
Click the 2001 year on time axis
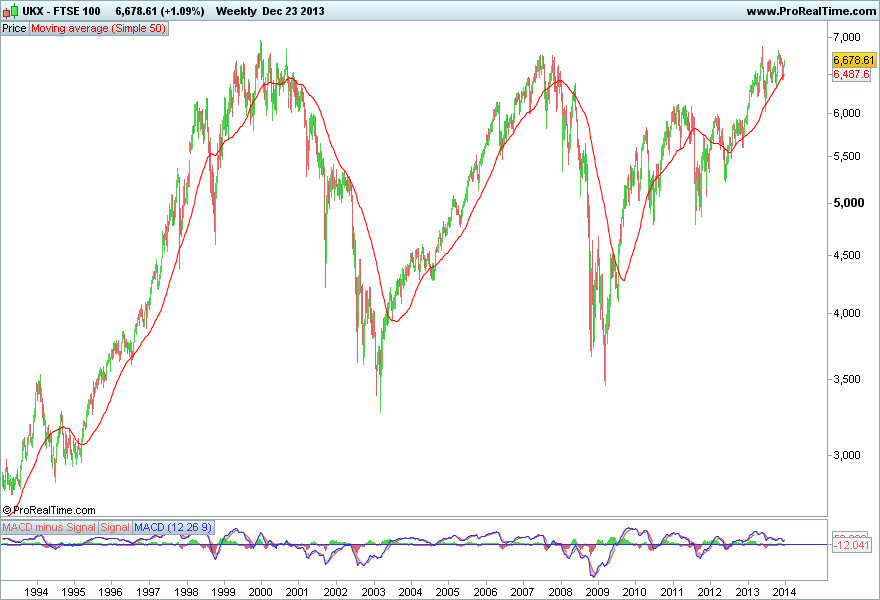[x=297, y=592]
